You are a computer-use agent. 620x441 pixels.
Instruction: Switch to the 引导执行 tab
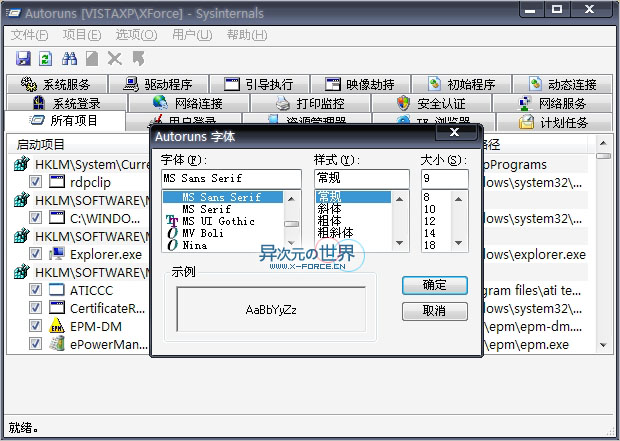pyautogui.click(x=259, y=84)
